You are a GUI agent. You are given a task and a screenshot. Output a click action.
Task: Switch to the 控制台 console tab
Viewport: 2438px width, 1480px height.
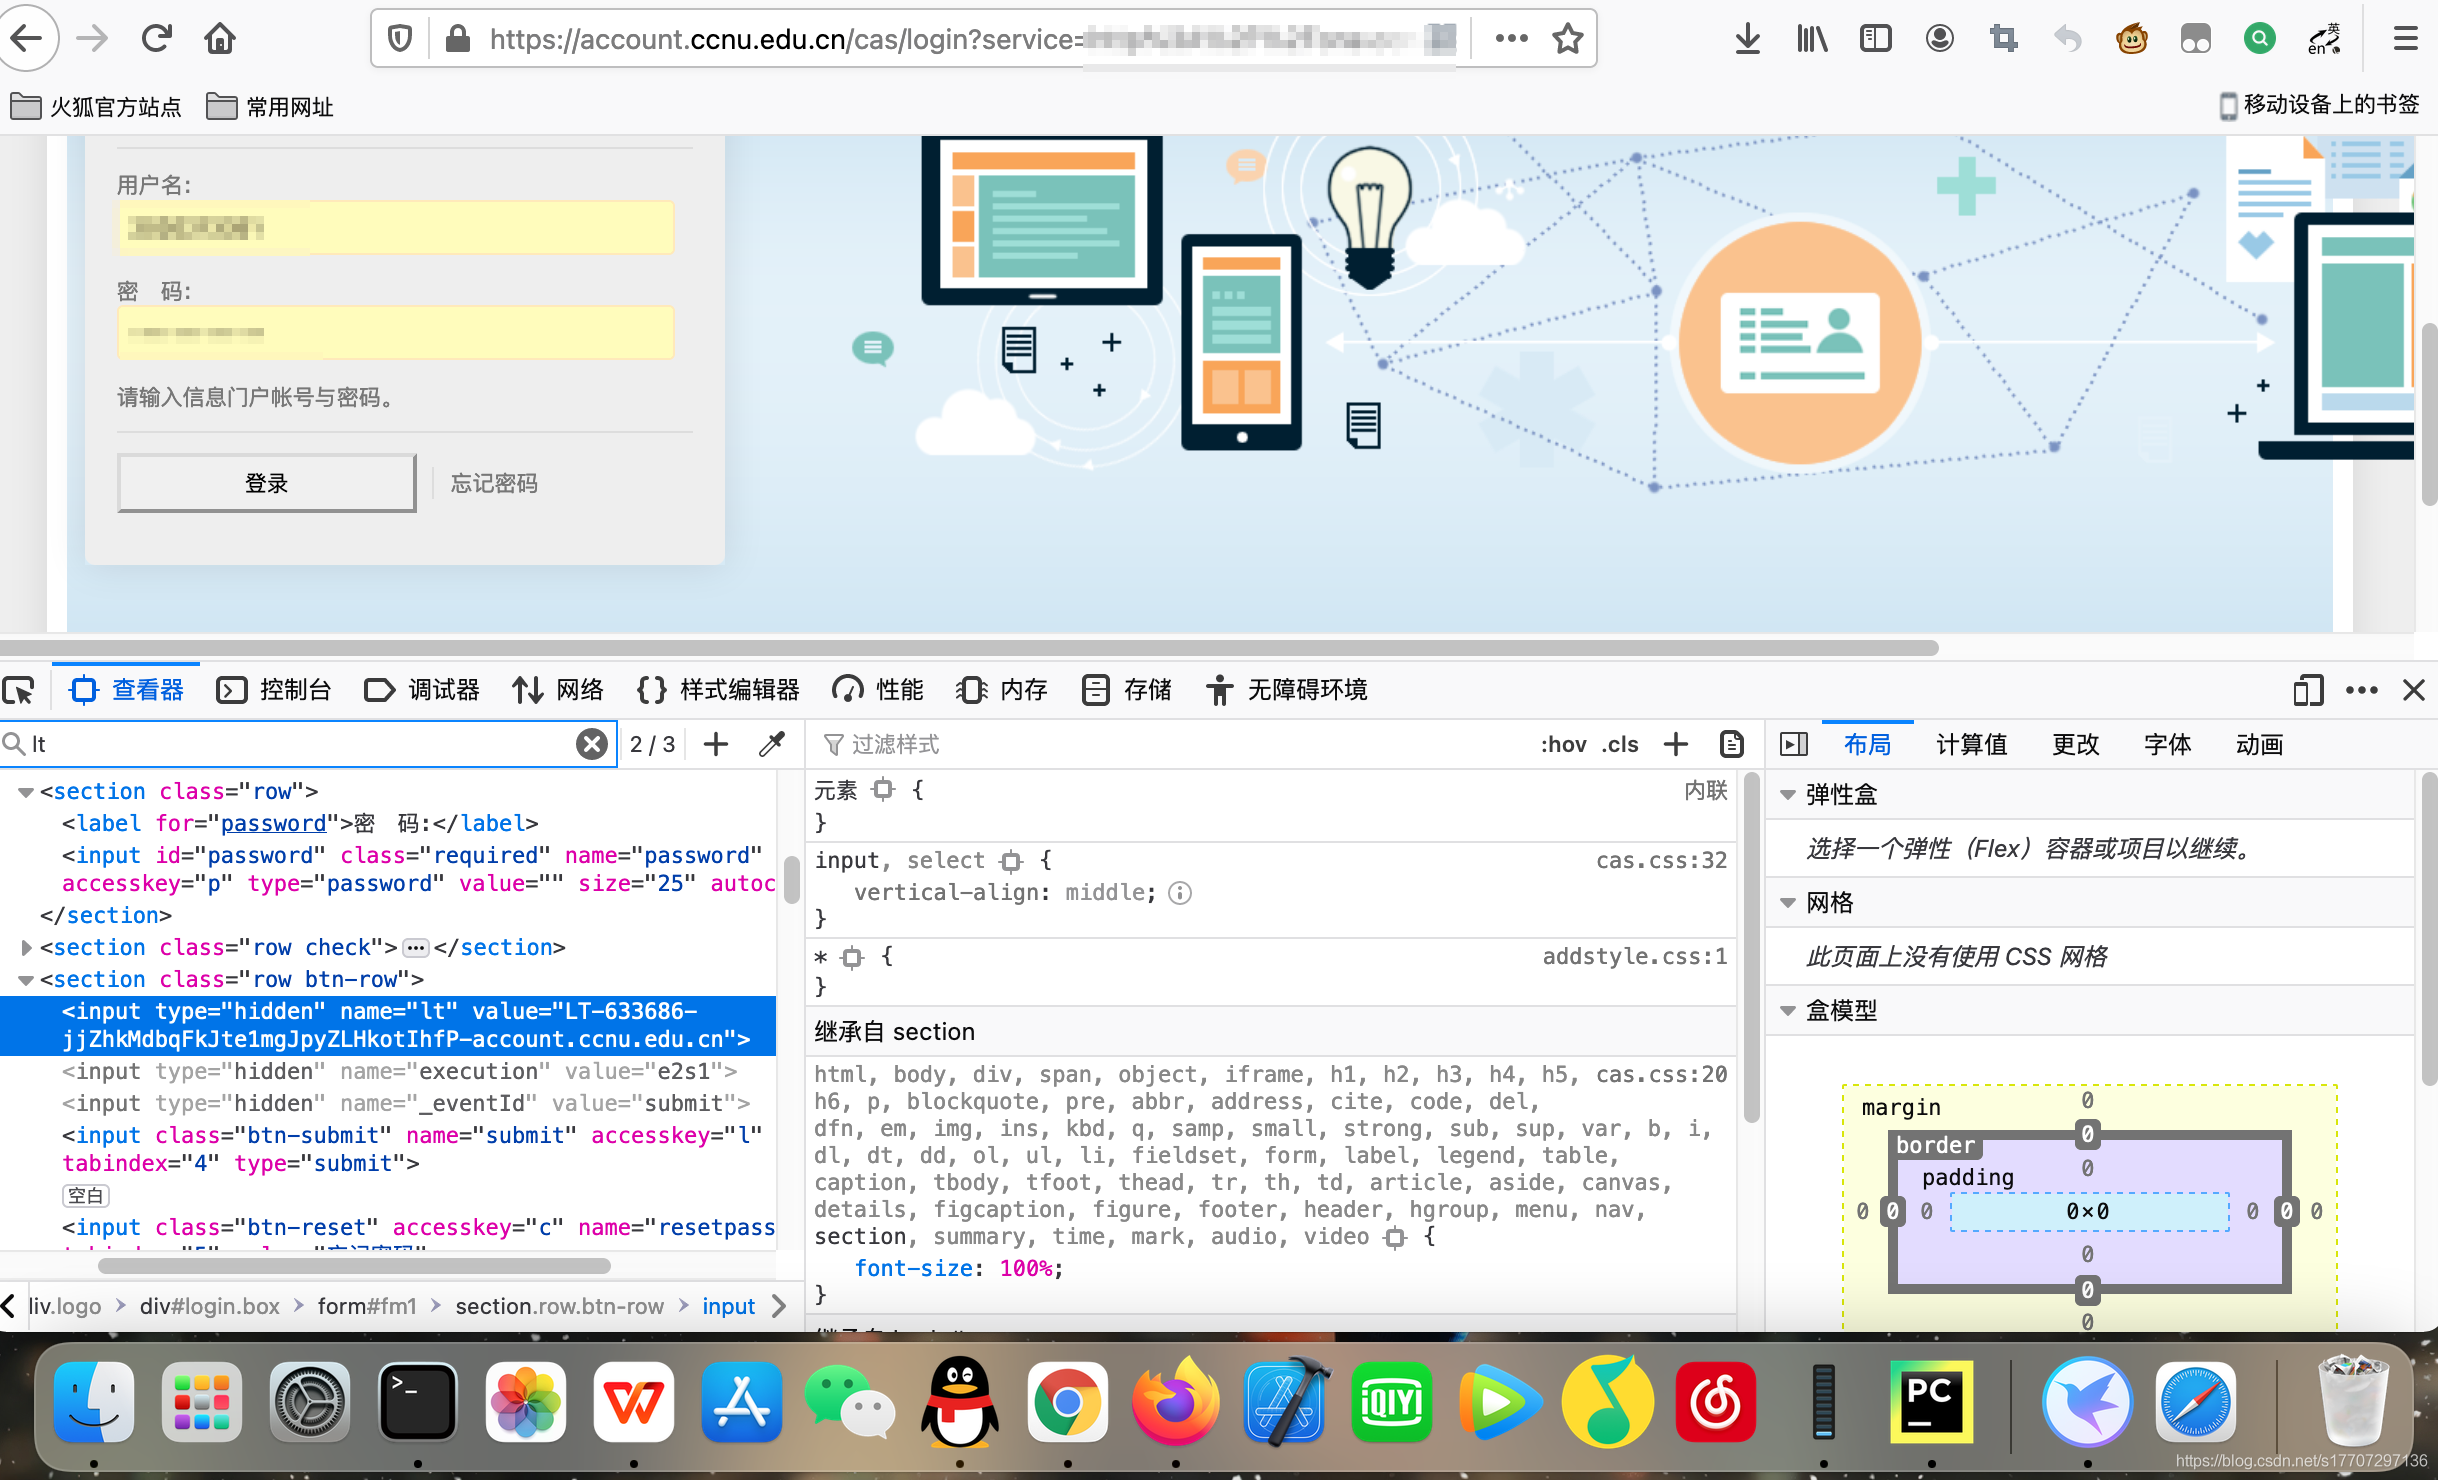(x=274, y=690)
